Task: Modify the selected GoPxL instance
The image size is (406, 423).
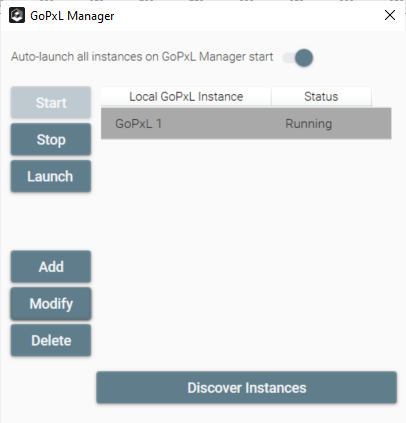Action: [x=51, y=304]
